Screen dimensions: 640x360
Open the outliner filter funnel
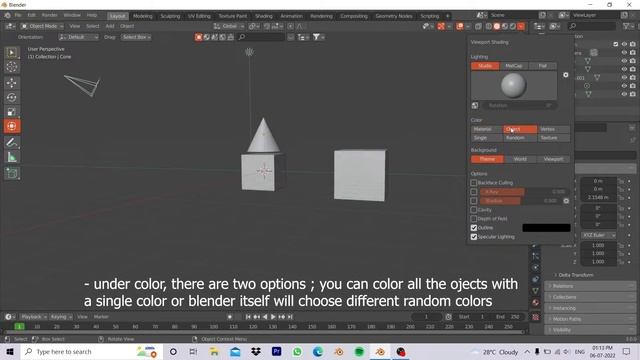[x=626, y=26]
